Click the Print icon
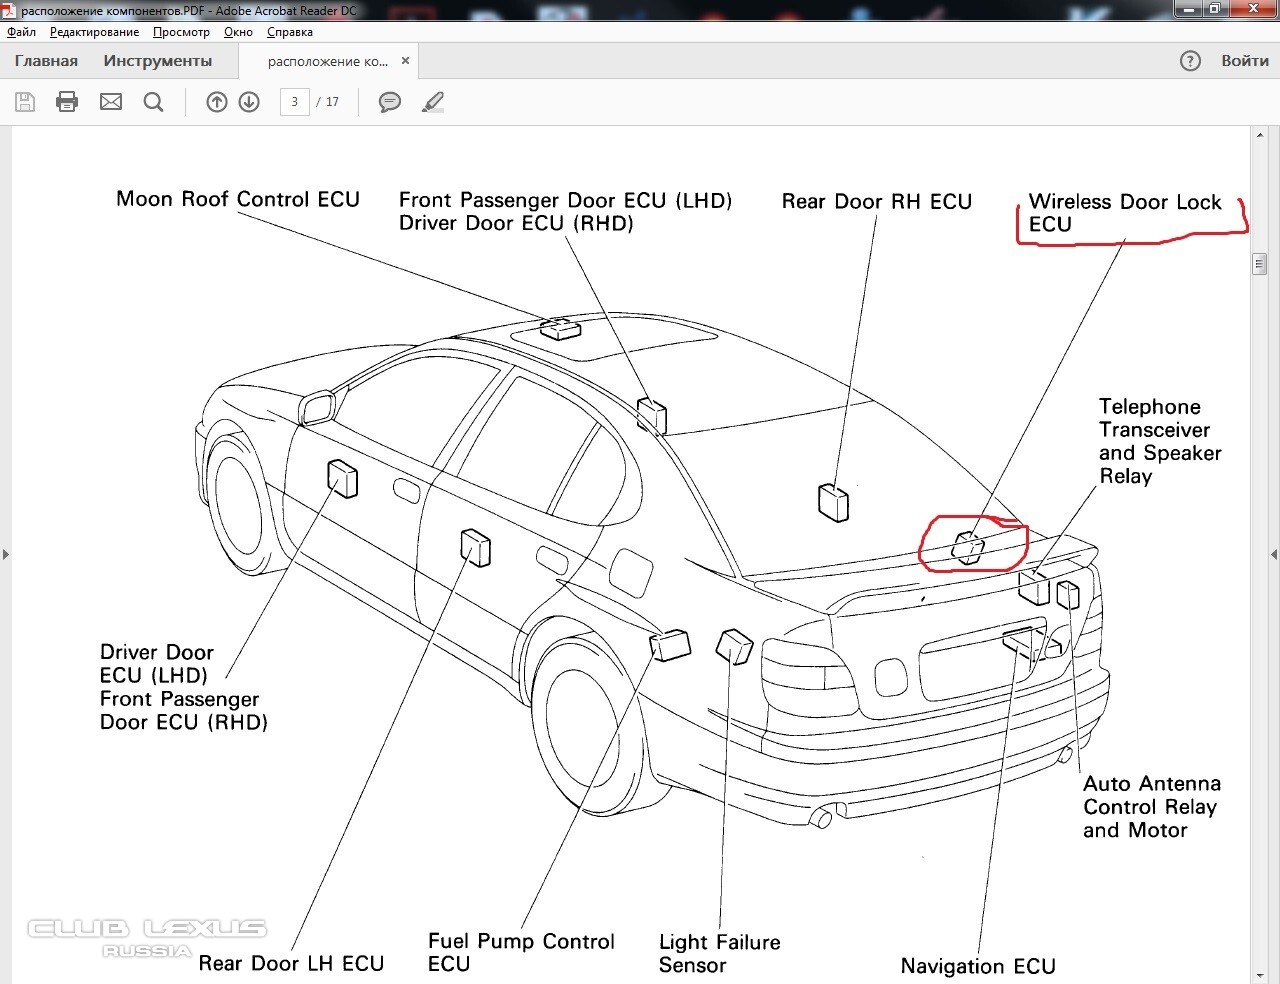Image resolution: width=1280 pixels, height=984 pixels. 67,102
